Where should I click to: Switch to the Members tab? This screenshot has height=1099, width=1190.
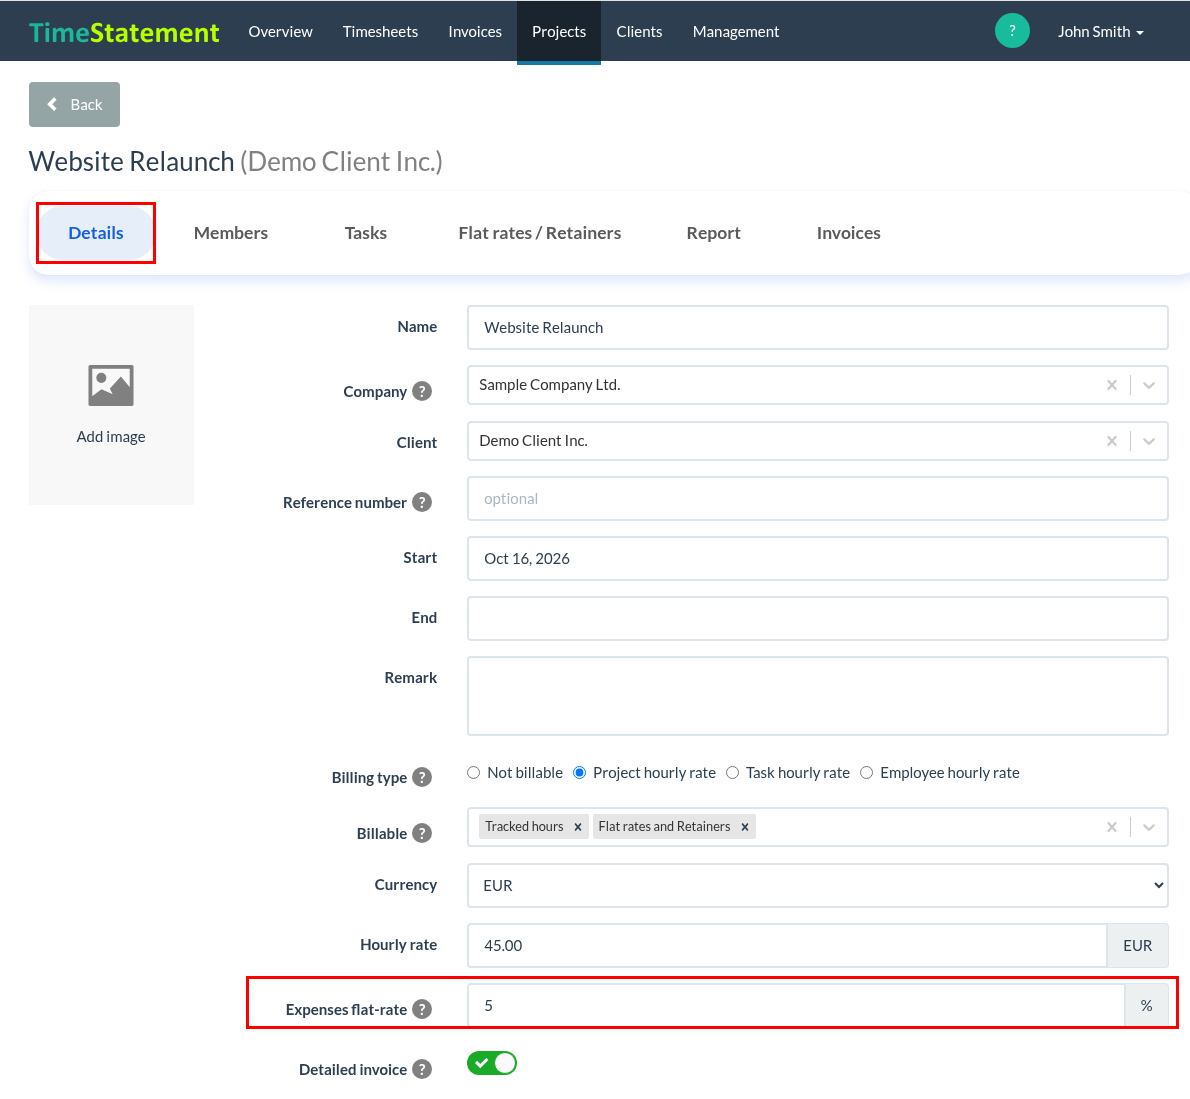tap(231, 233)
